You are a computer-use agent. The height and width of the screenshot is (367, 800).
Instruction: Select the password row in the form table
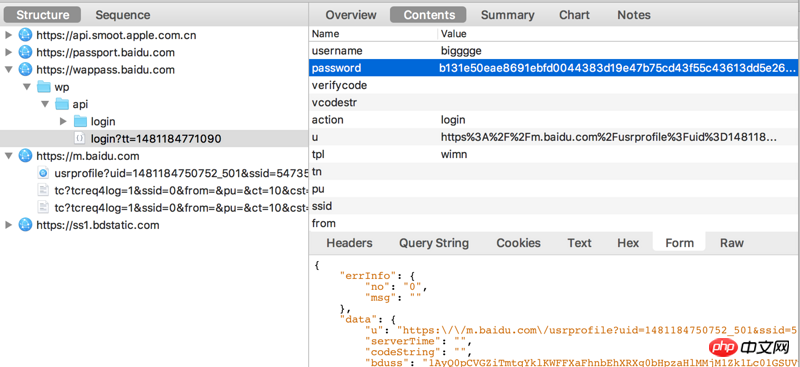coord(554,68)
